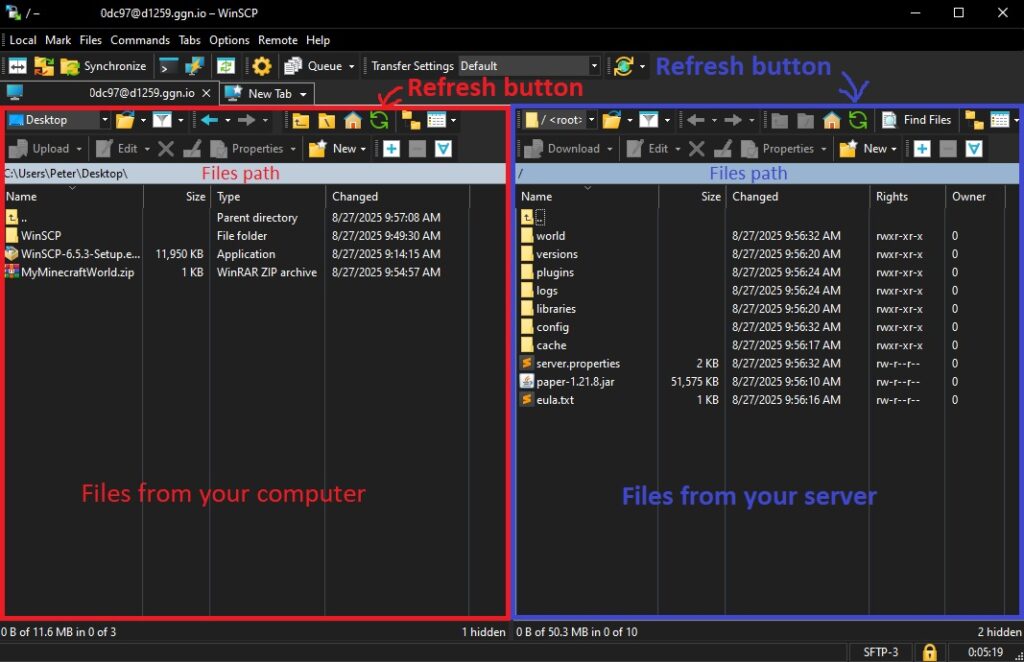Image resolution: width=1024 pixels, height=662 pixels.
Task: Go to local root directory icon
Action: pos(327,120)
